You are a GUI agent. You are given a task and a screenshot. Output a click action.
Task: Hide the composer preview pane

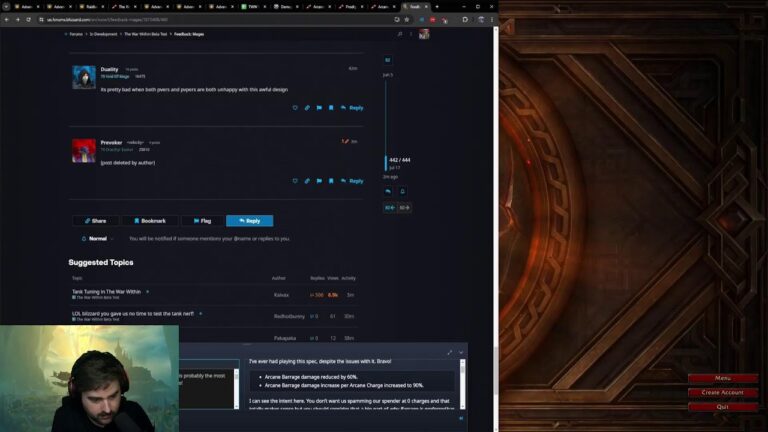(x=461, y=418)
